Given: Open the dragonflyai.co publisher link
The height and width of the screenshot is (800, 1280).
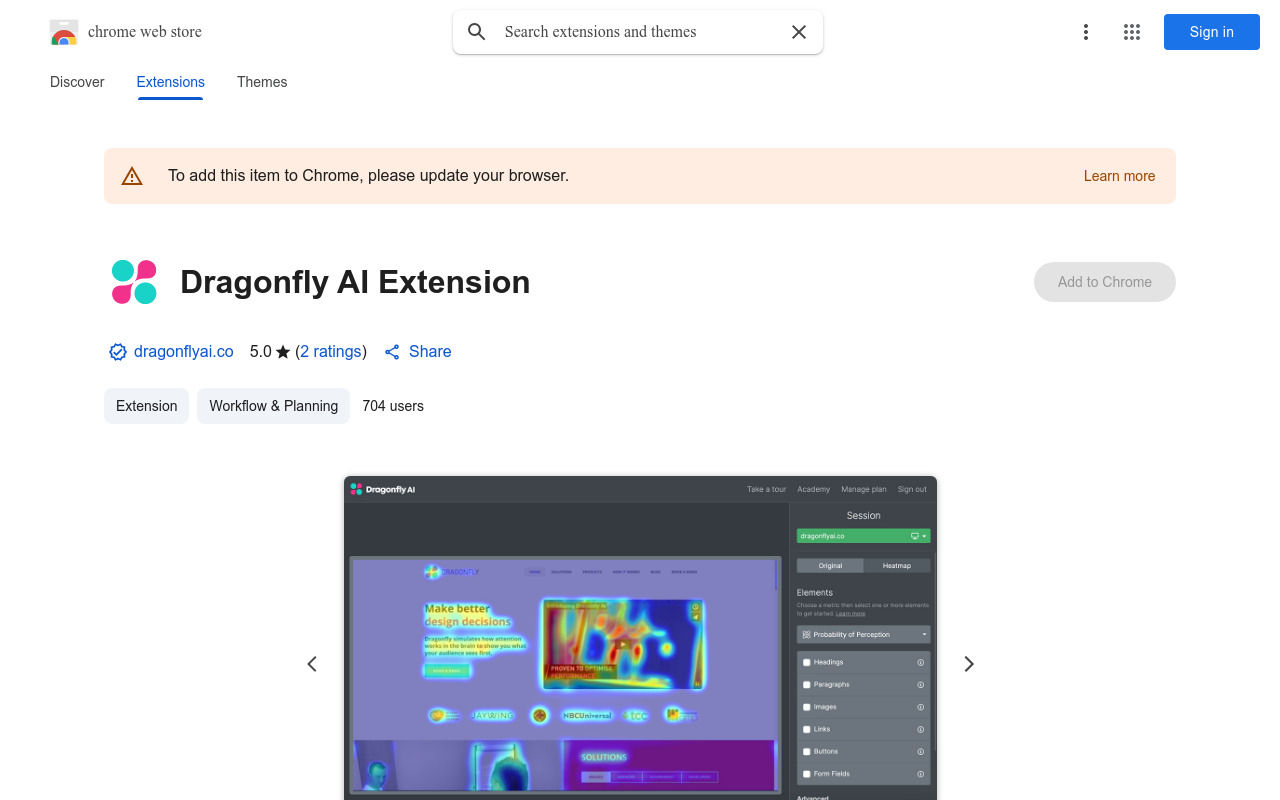Looking at the screenshot, I should point(184,352).
